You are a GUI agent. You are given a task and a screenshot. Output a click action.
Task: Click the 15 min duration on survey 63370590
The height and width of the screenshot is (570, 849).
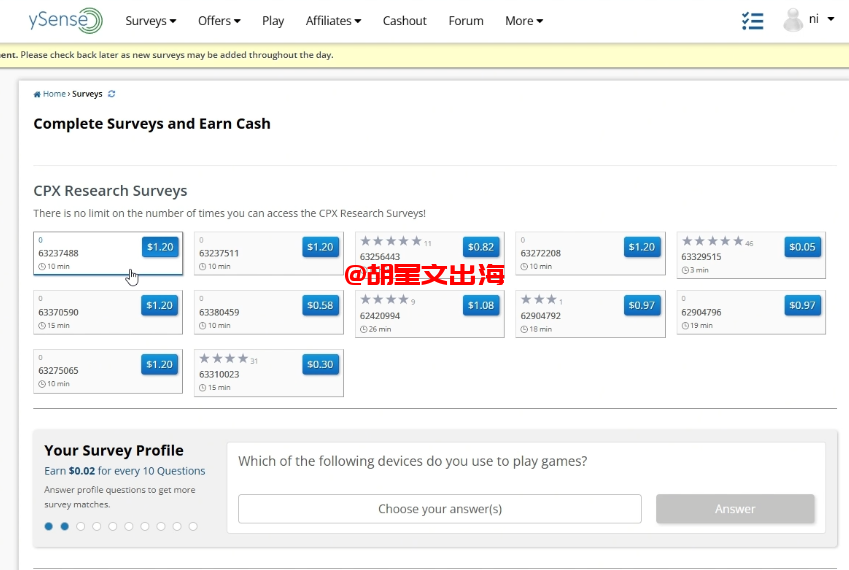pos(54,326)
